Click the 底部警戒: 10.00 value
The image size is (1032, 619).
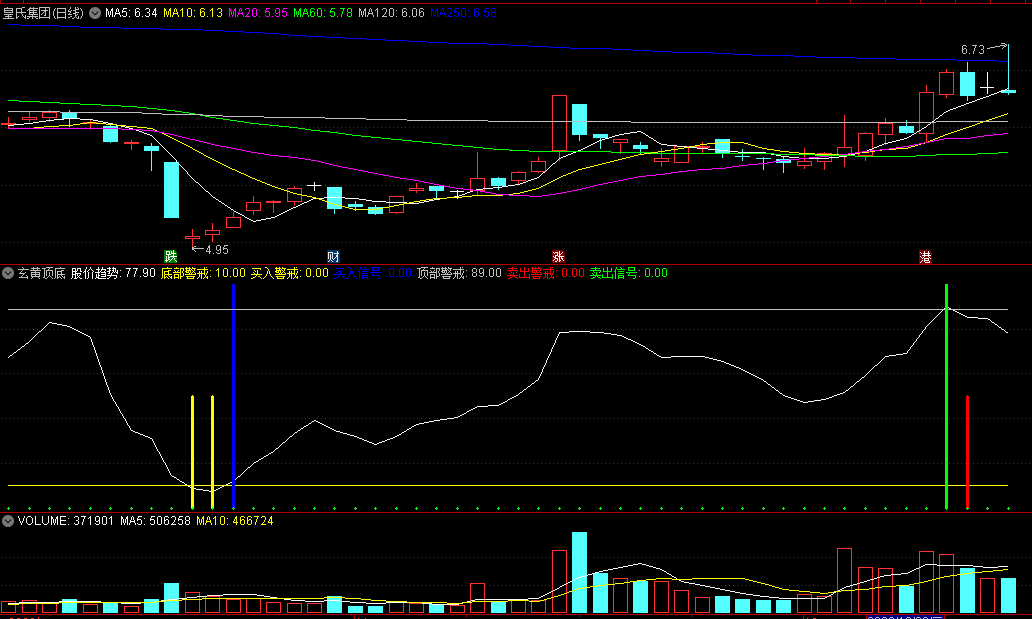click(x=203, y=273)
